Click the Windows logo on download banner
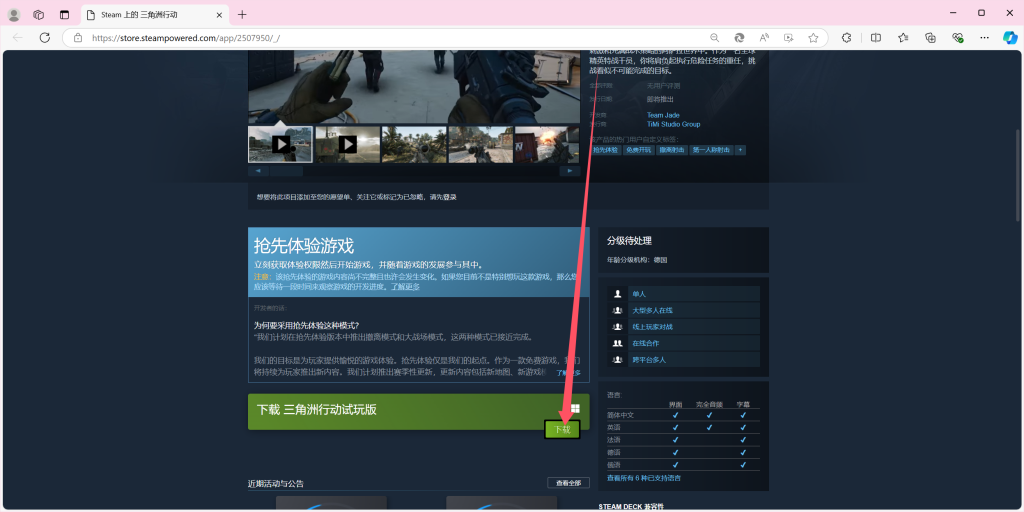The image size is (1024, 512). coord(575,408)
